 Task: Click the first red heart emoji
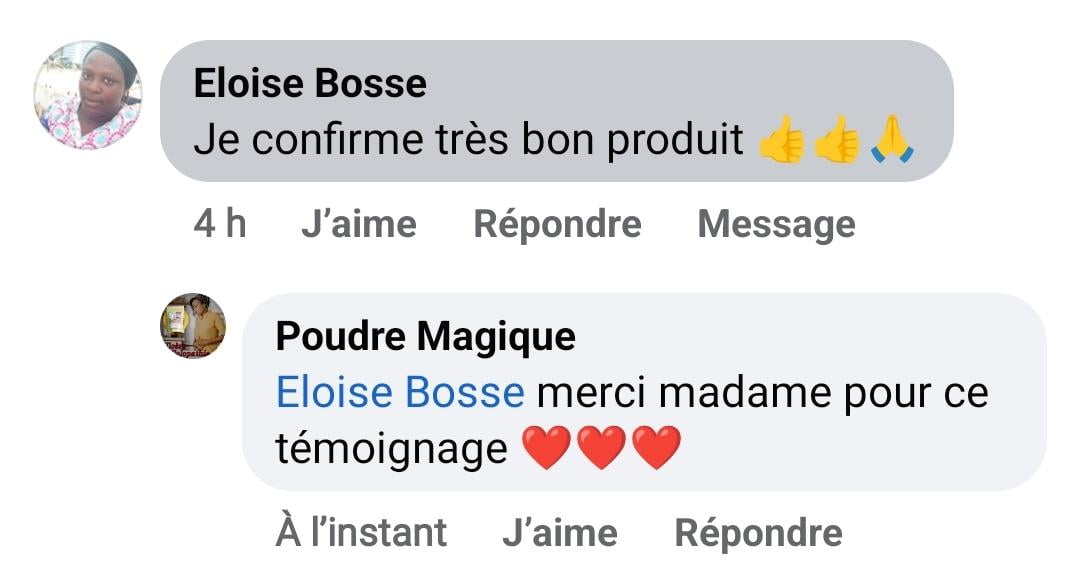[546, 449]
